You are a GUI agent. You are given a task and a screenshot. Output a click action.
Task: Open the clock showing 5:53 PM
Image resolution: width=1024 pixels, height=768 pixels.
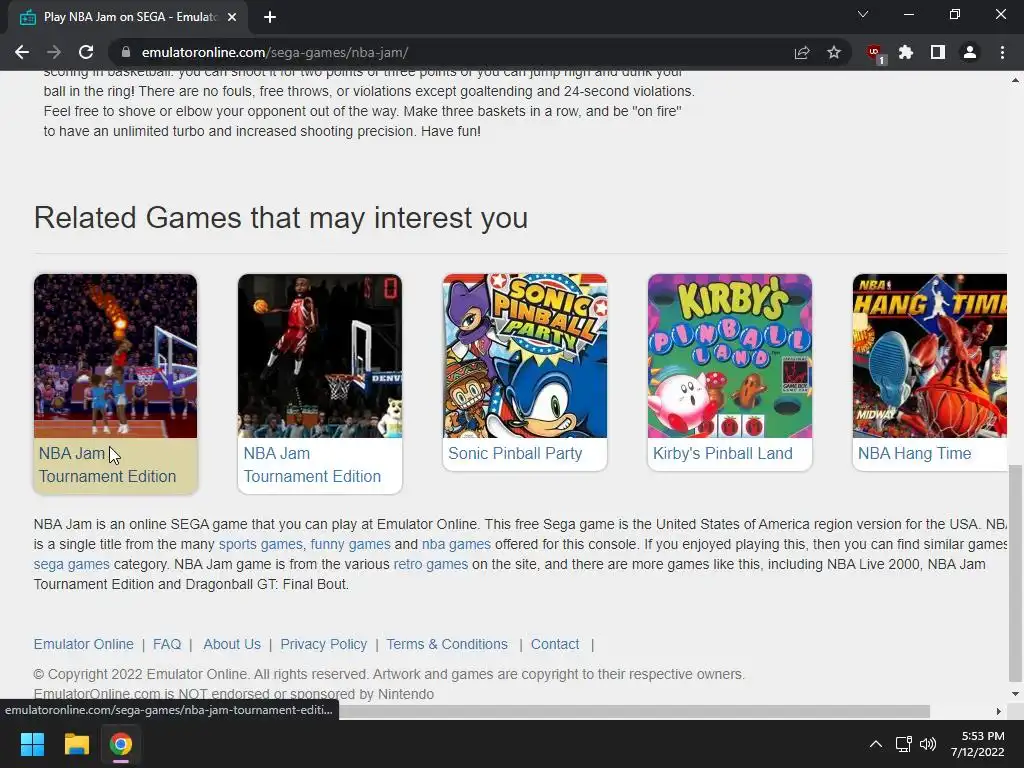(x=978, y=744)
